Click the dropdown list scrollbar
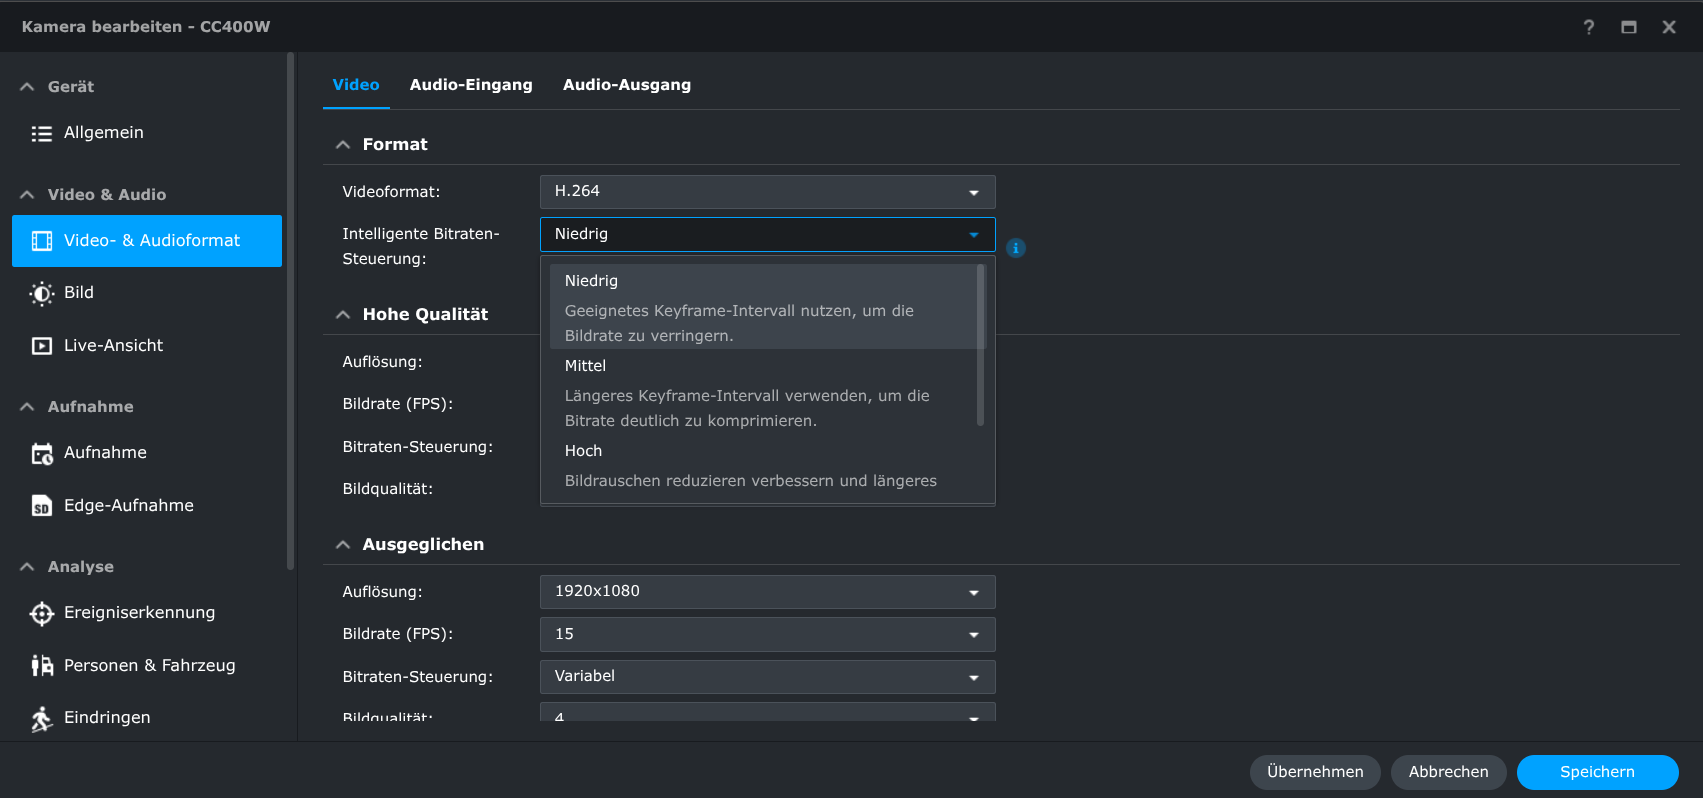Image resolution: width=1703 pixels, height=798 pixels. pos(980,345)
